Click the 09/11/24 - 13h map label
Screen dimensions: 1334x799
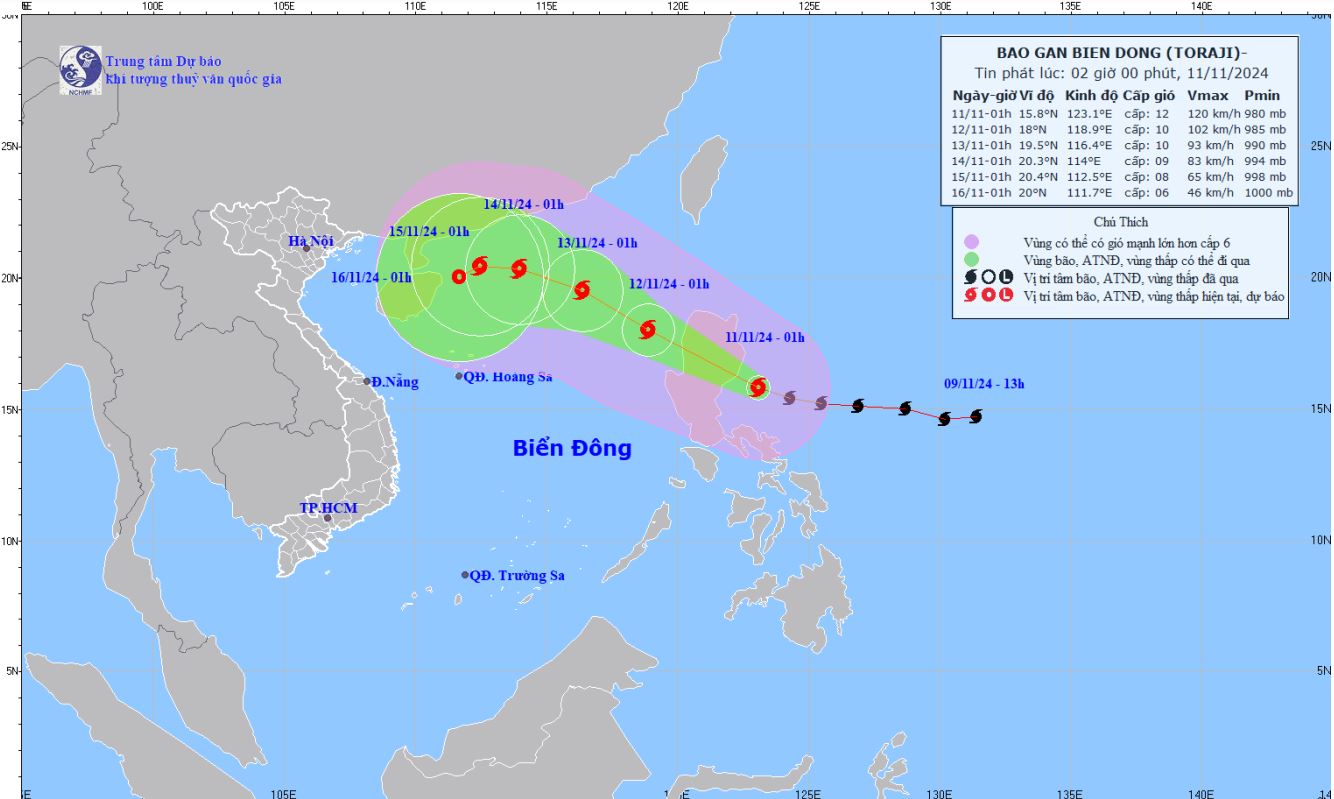pos(984,383)
